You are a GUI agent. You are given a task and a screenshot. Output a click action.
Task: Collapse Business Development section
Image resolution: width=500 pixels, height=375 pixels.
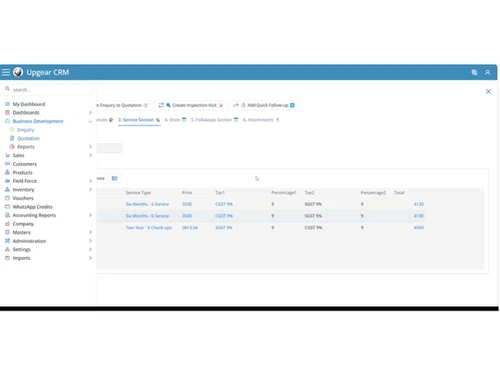pyautogui.click(x=90, y=121)
